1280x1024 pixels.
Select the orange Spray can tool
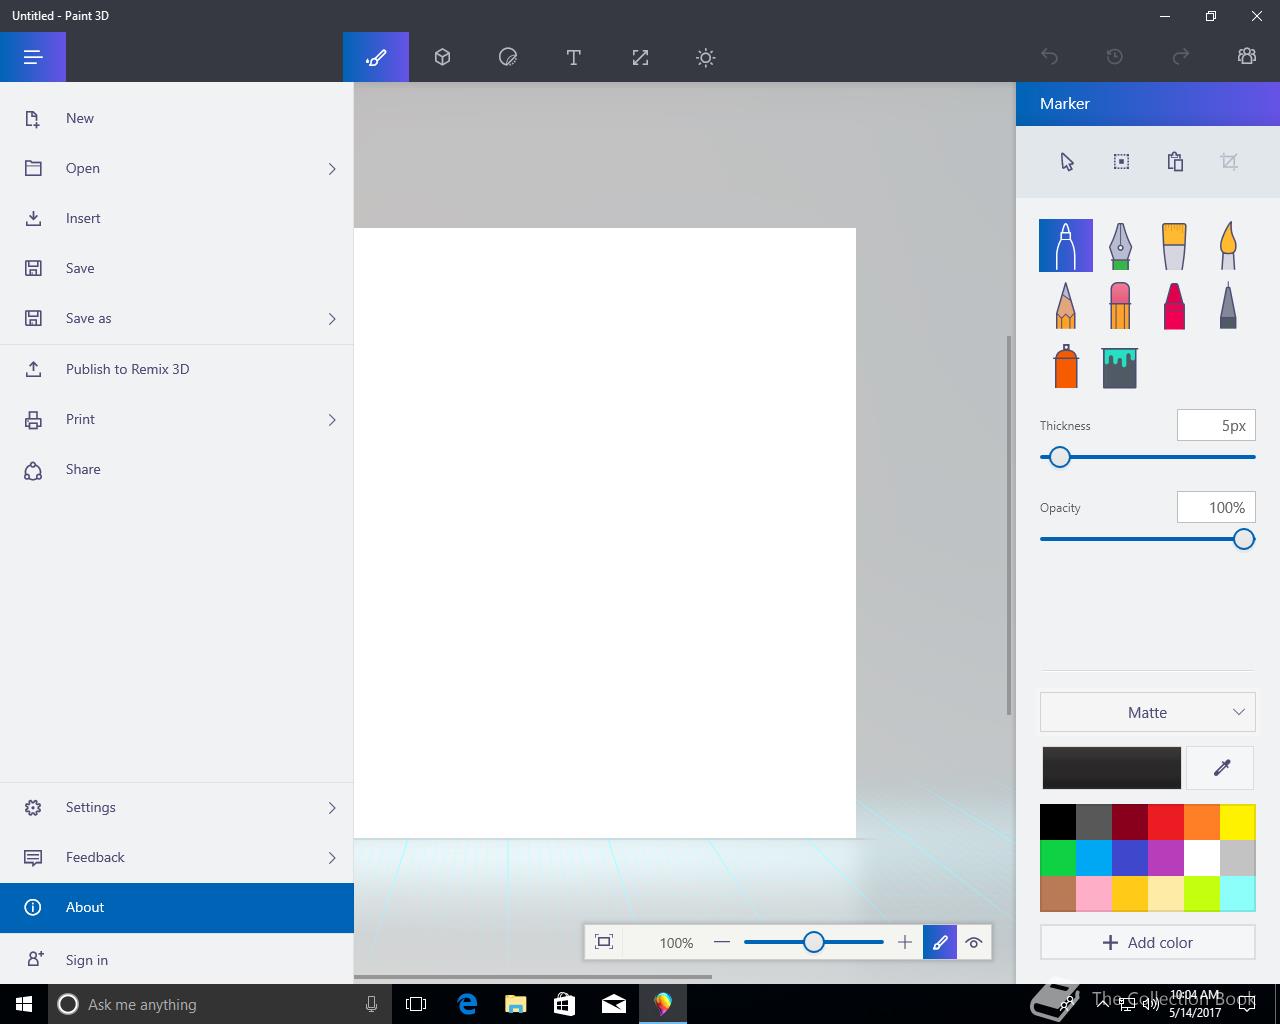tap(1066, 366)
